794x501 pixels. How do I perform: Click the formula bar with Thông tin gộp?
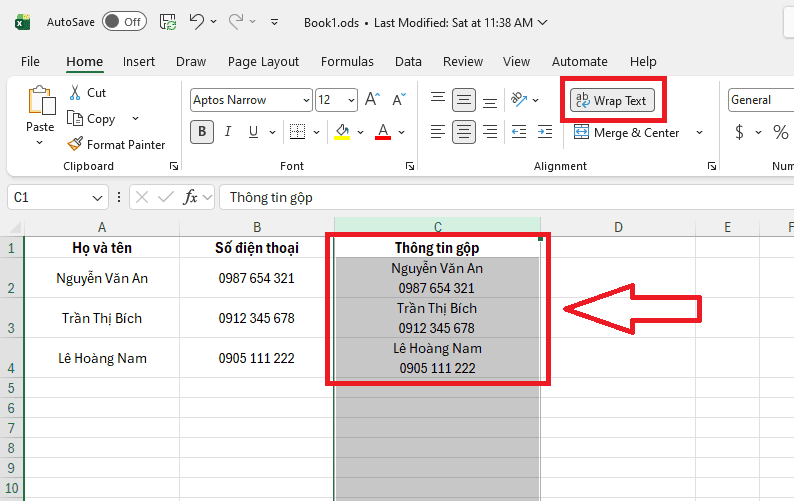pyautogui.click(x=506, y=197)
